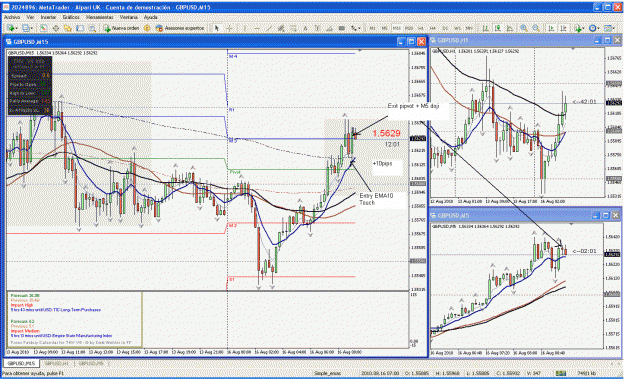Select the GBPUSD,M15 bottom chart tab
This screenshot has width=625, height=379.
click(x=22, y=363)
